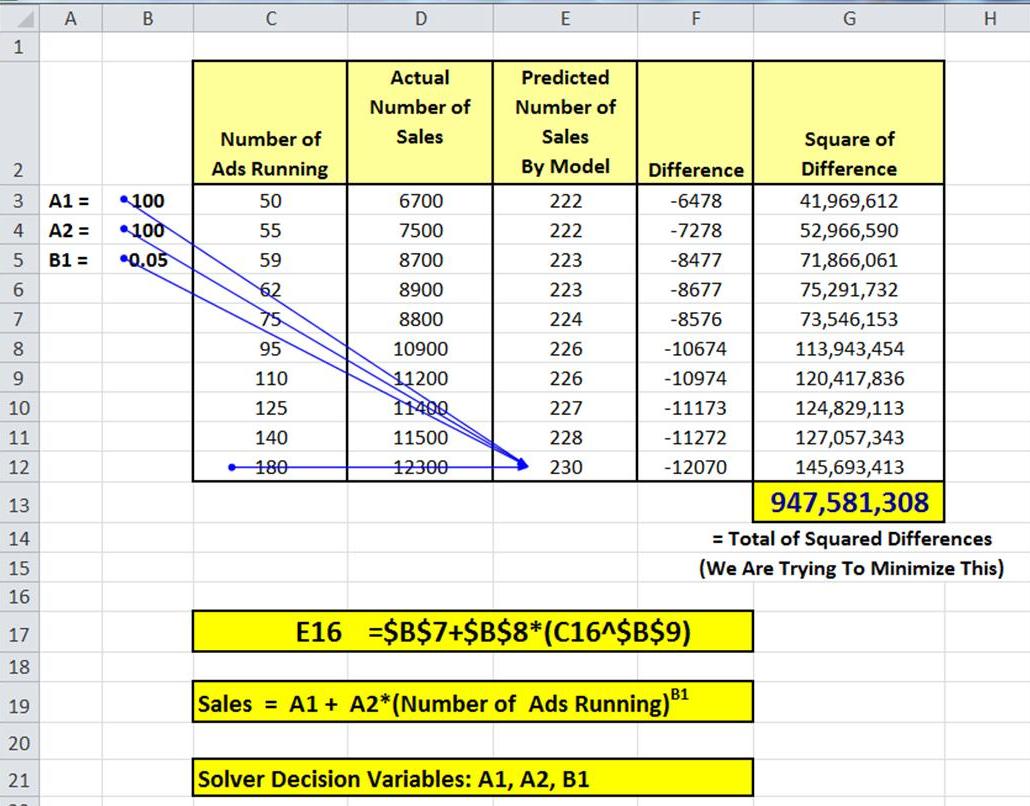
Task: Click cell B5 containing value 0.05
Action: click(x=148, y=259)
